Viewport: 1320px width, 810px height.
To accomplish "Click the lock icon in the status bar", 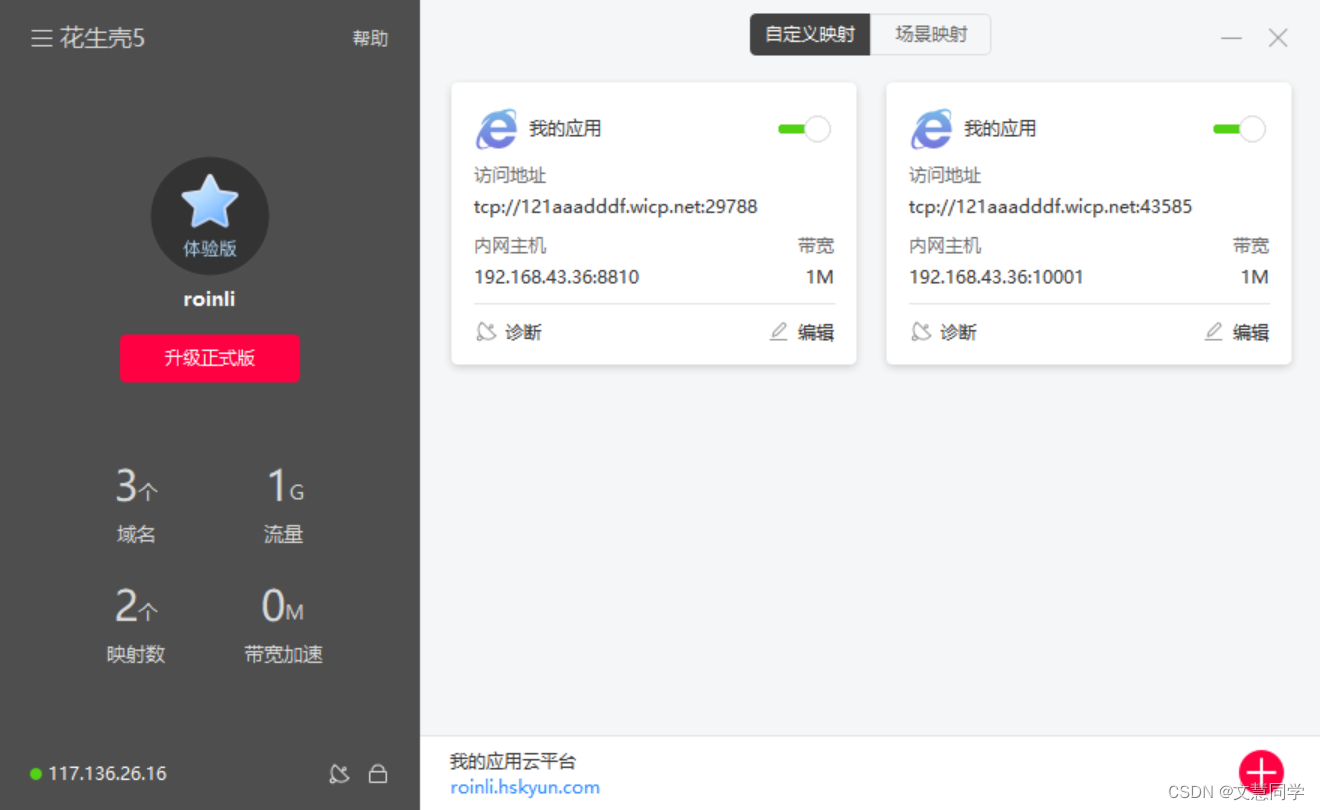I will click(378, 774).
